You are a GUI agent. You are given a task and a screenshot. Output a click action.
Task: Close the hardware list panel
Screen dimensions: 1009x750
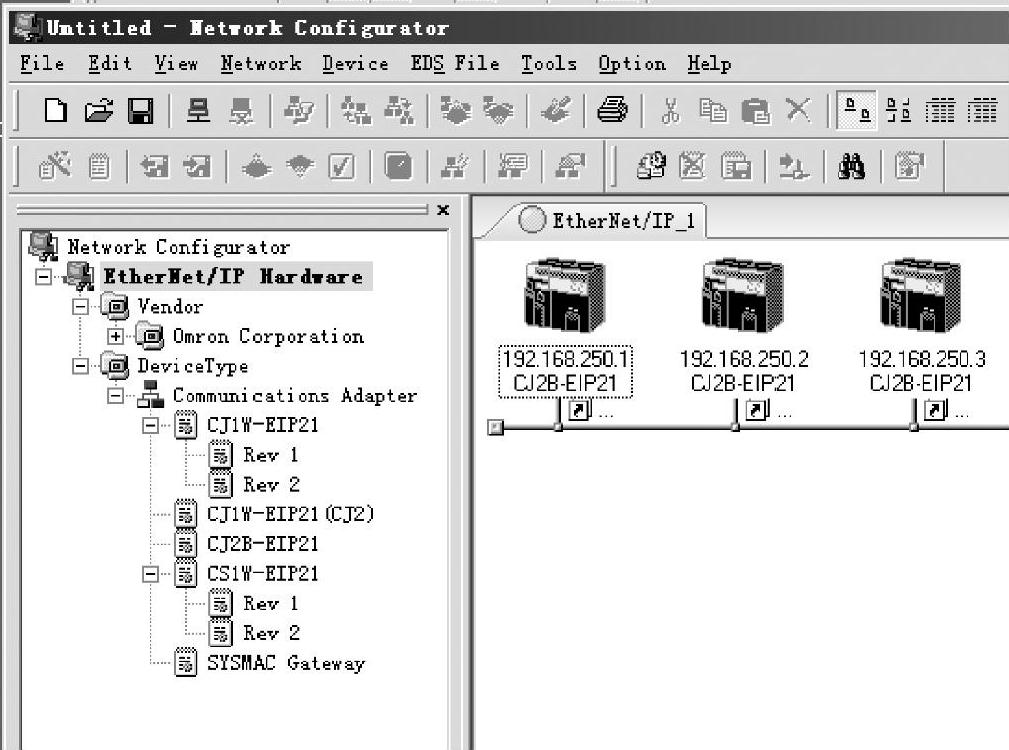coord(443,210)
